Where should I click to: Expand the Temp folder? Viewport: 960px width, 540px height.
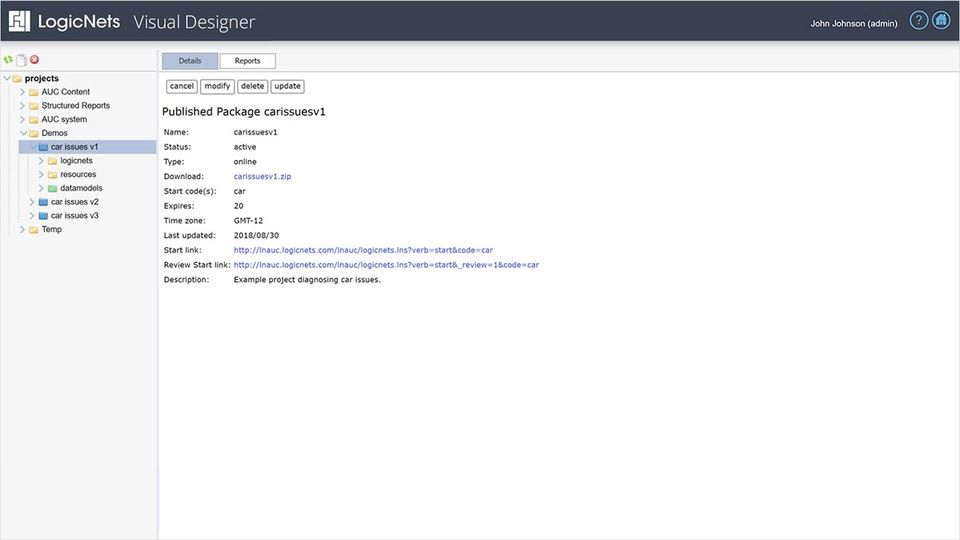pyautogui.click(x=23, y=230)
